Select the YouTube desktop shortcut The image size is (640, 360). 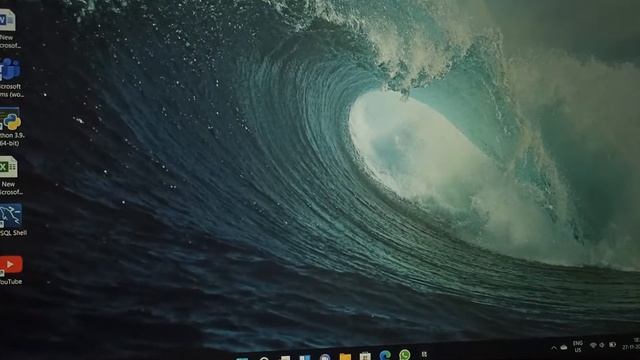11,270
